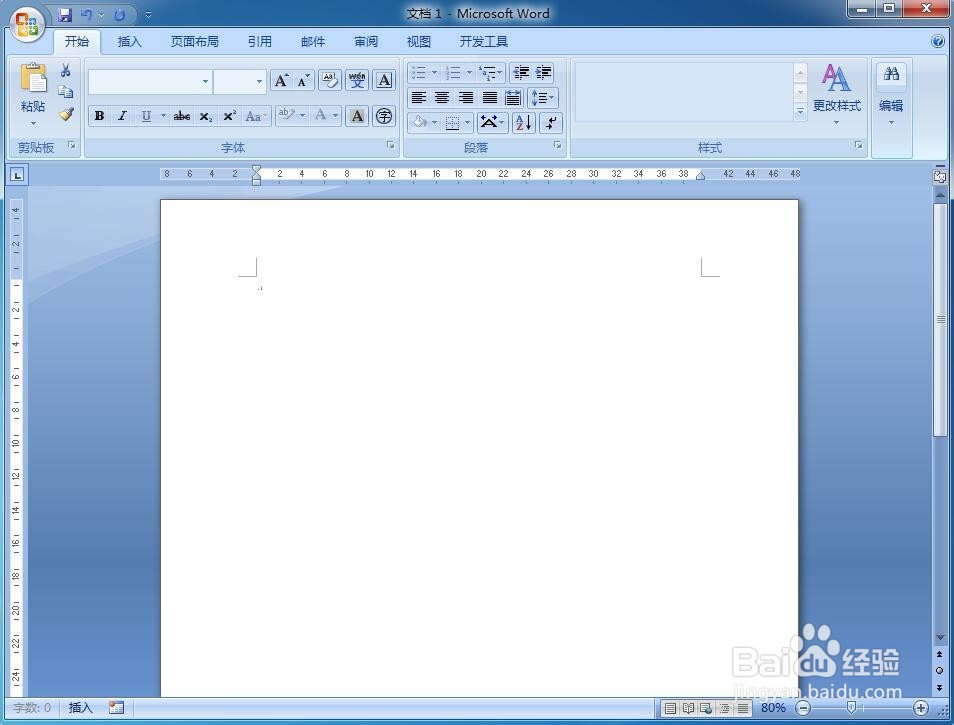
Task: Redo action in Quick Access toolbar
Action: [x=119, y=15]
